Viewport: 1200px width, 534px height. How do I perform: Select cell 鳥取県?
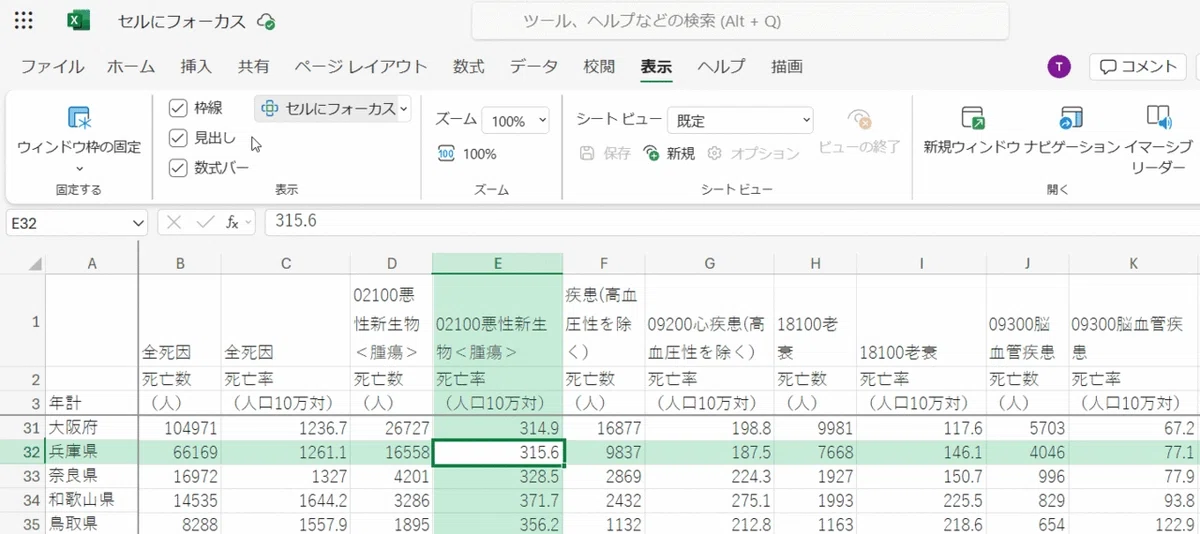tap(92, 523)
